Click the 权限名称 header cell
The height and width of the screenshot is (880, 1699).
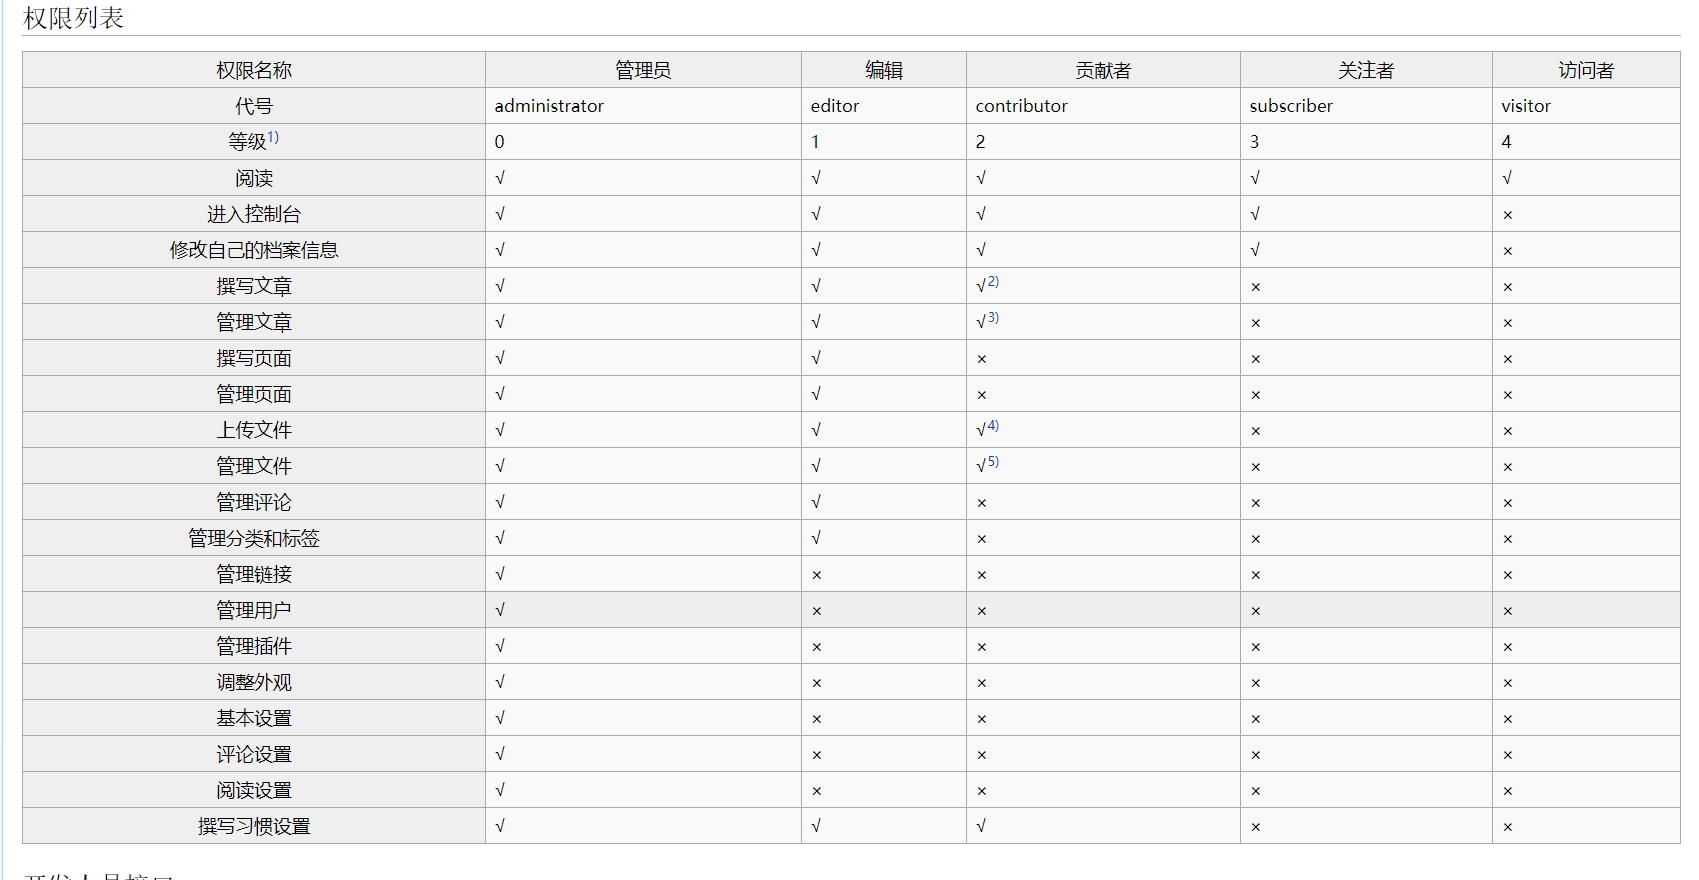click(x=254, y=70)
